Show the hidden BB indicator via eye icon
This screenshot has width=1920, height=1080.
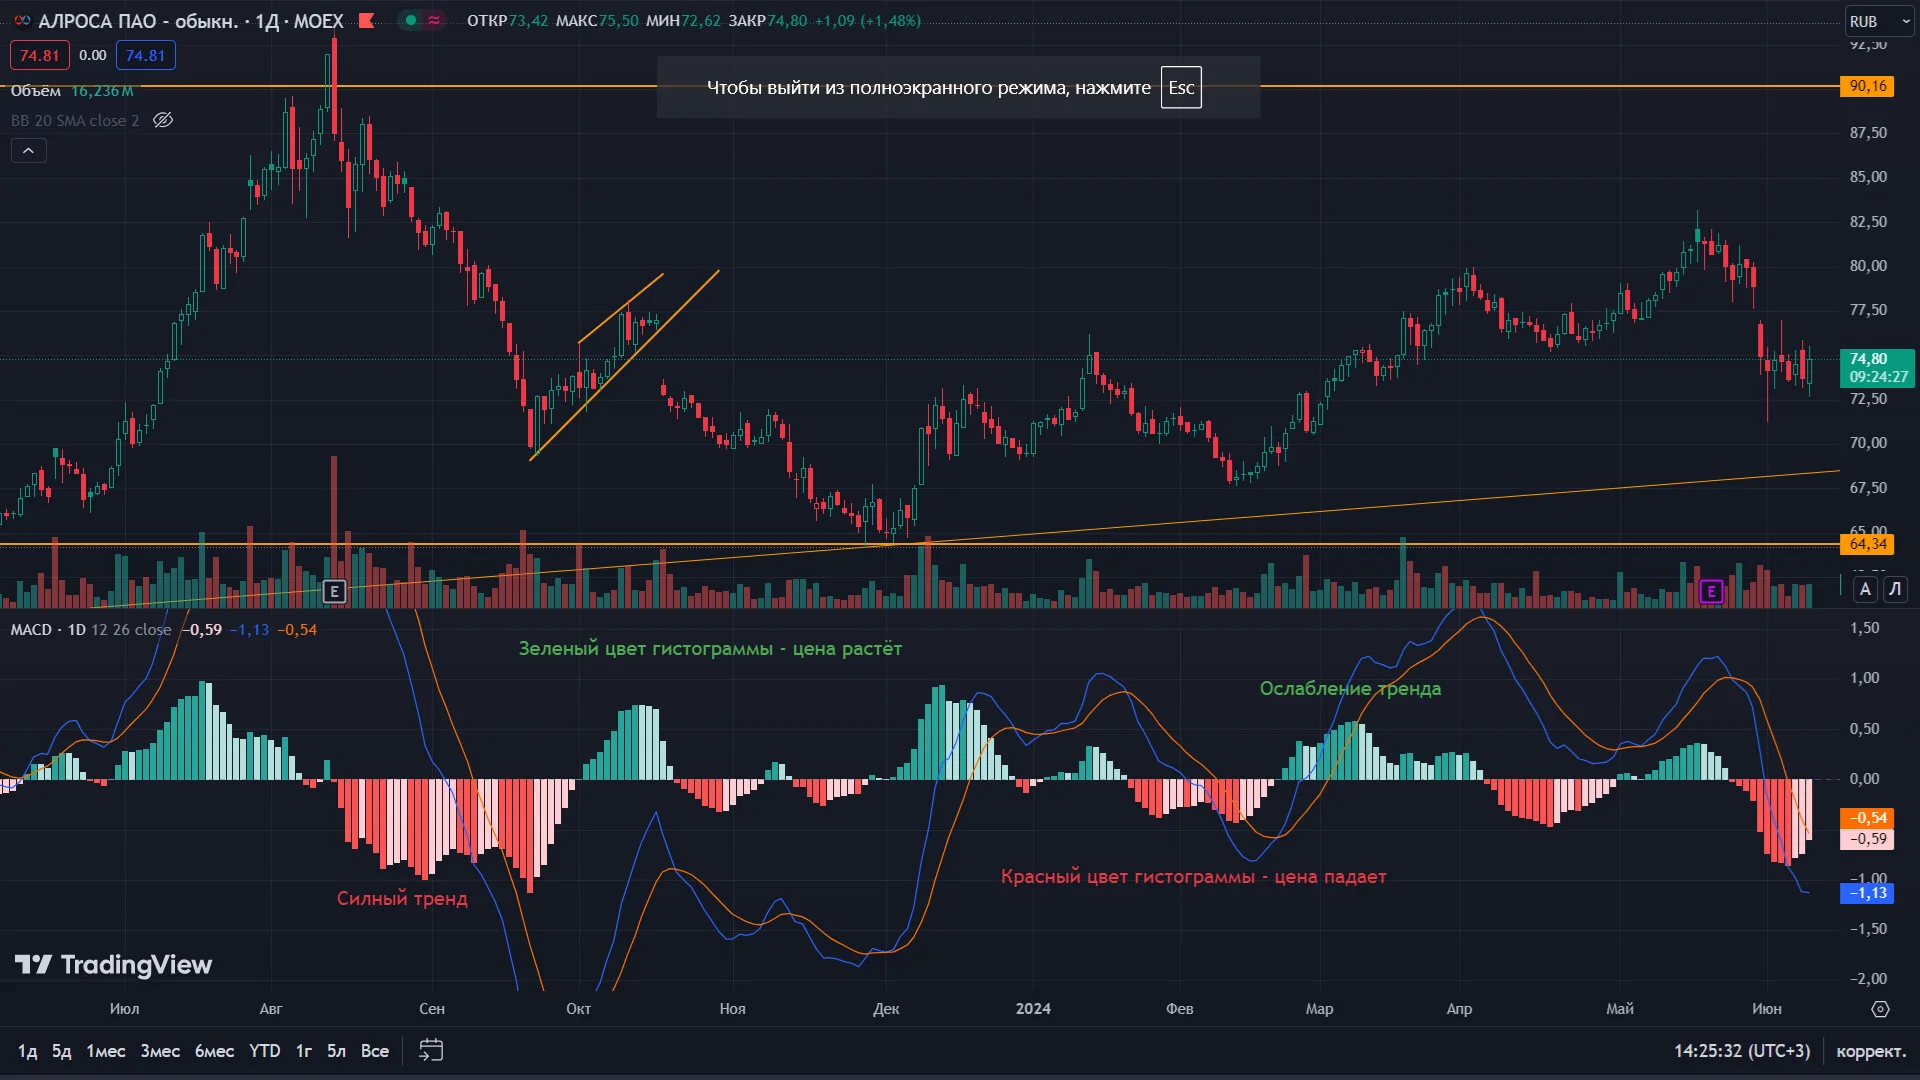pyautogui.click(x=163, y=120)
